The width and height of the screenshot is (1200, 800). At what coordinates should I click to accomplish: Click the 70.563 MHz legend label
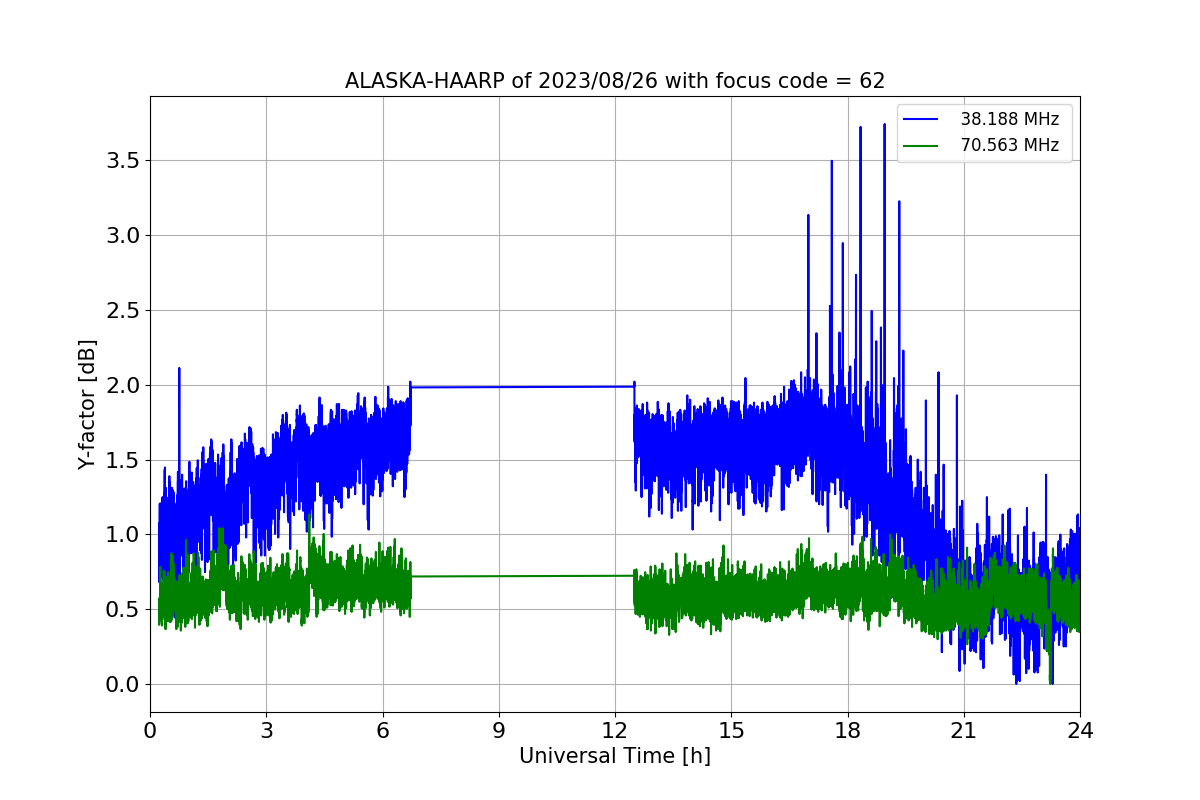coord(1009,145)
